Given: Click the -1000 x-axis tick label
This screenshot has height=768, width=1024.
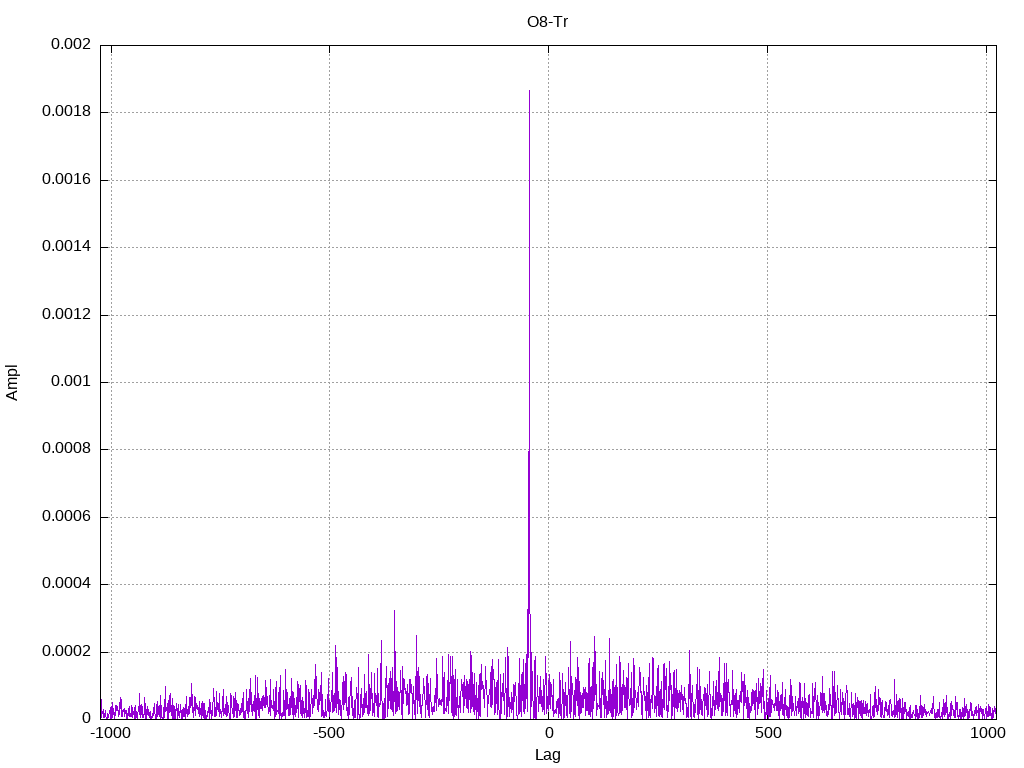Looking at the screenshot, I should coord(110,733).
